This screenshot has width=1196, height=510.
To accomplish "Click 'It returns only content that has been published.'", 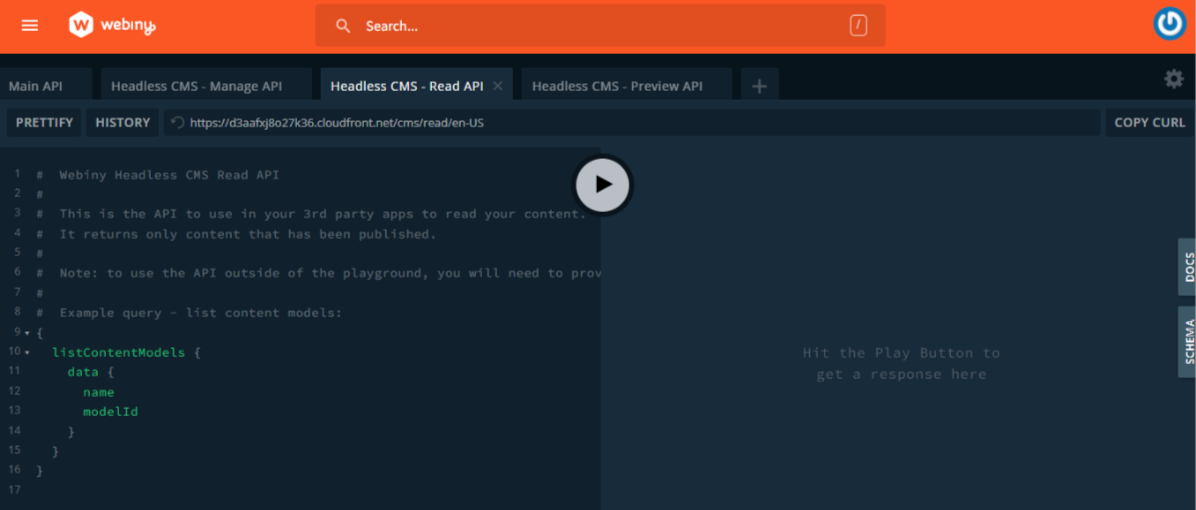I will coord(248,234).
